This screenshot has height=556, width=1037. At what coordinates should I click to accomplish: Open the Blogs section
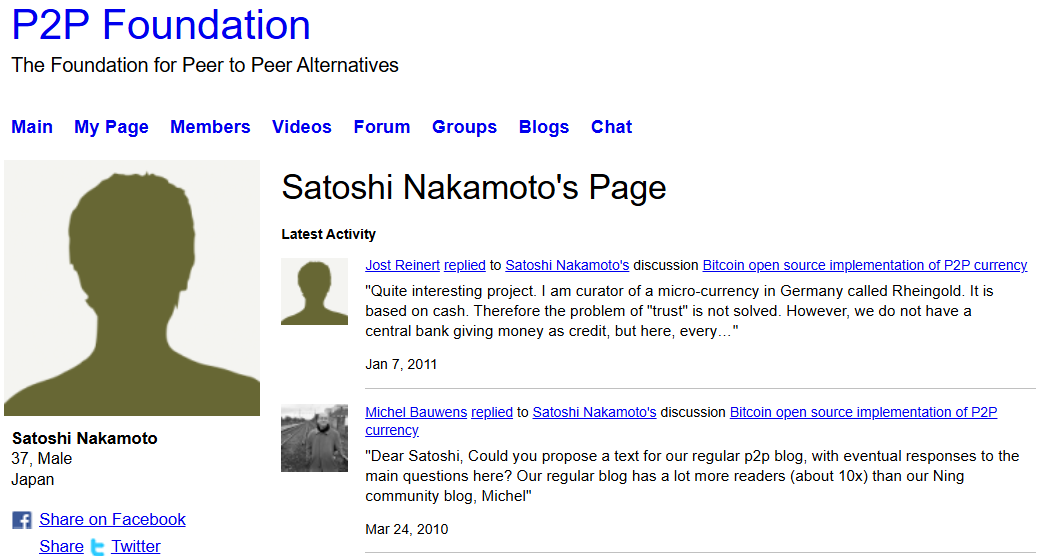point(543,127)
